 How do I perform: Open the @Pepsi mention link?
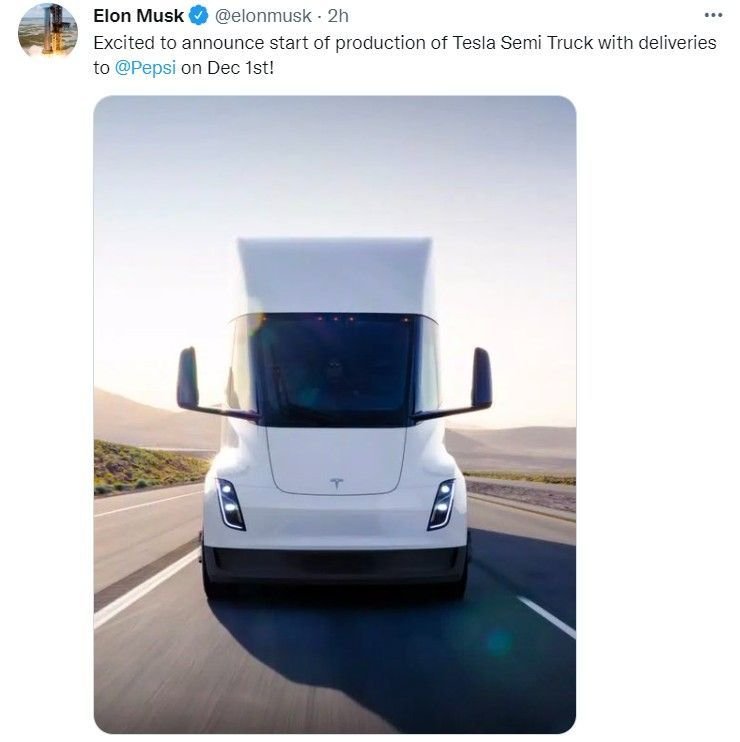(x=145, y=68)
